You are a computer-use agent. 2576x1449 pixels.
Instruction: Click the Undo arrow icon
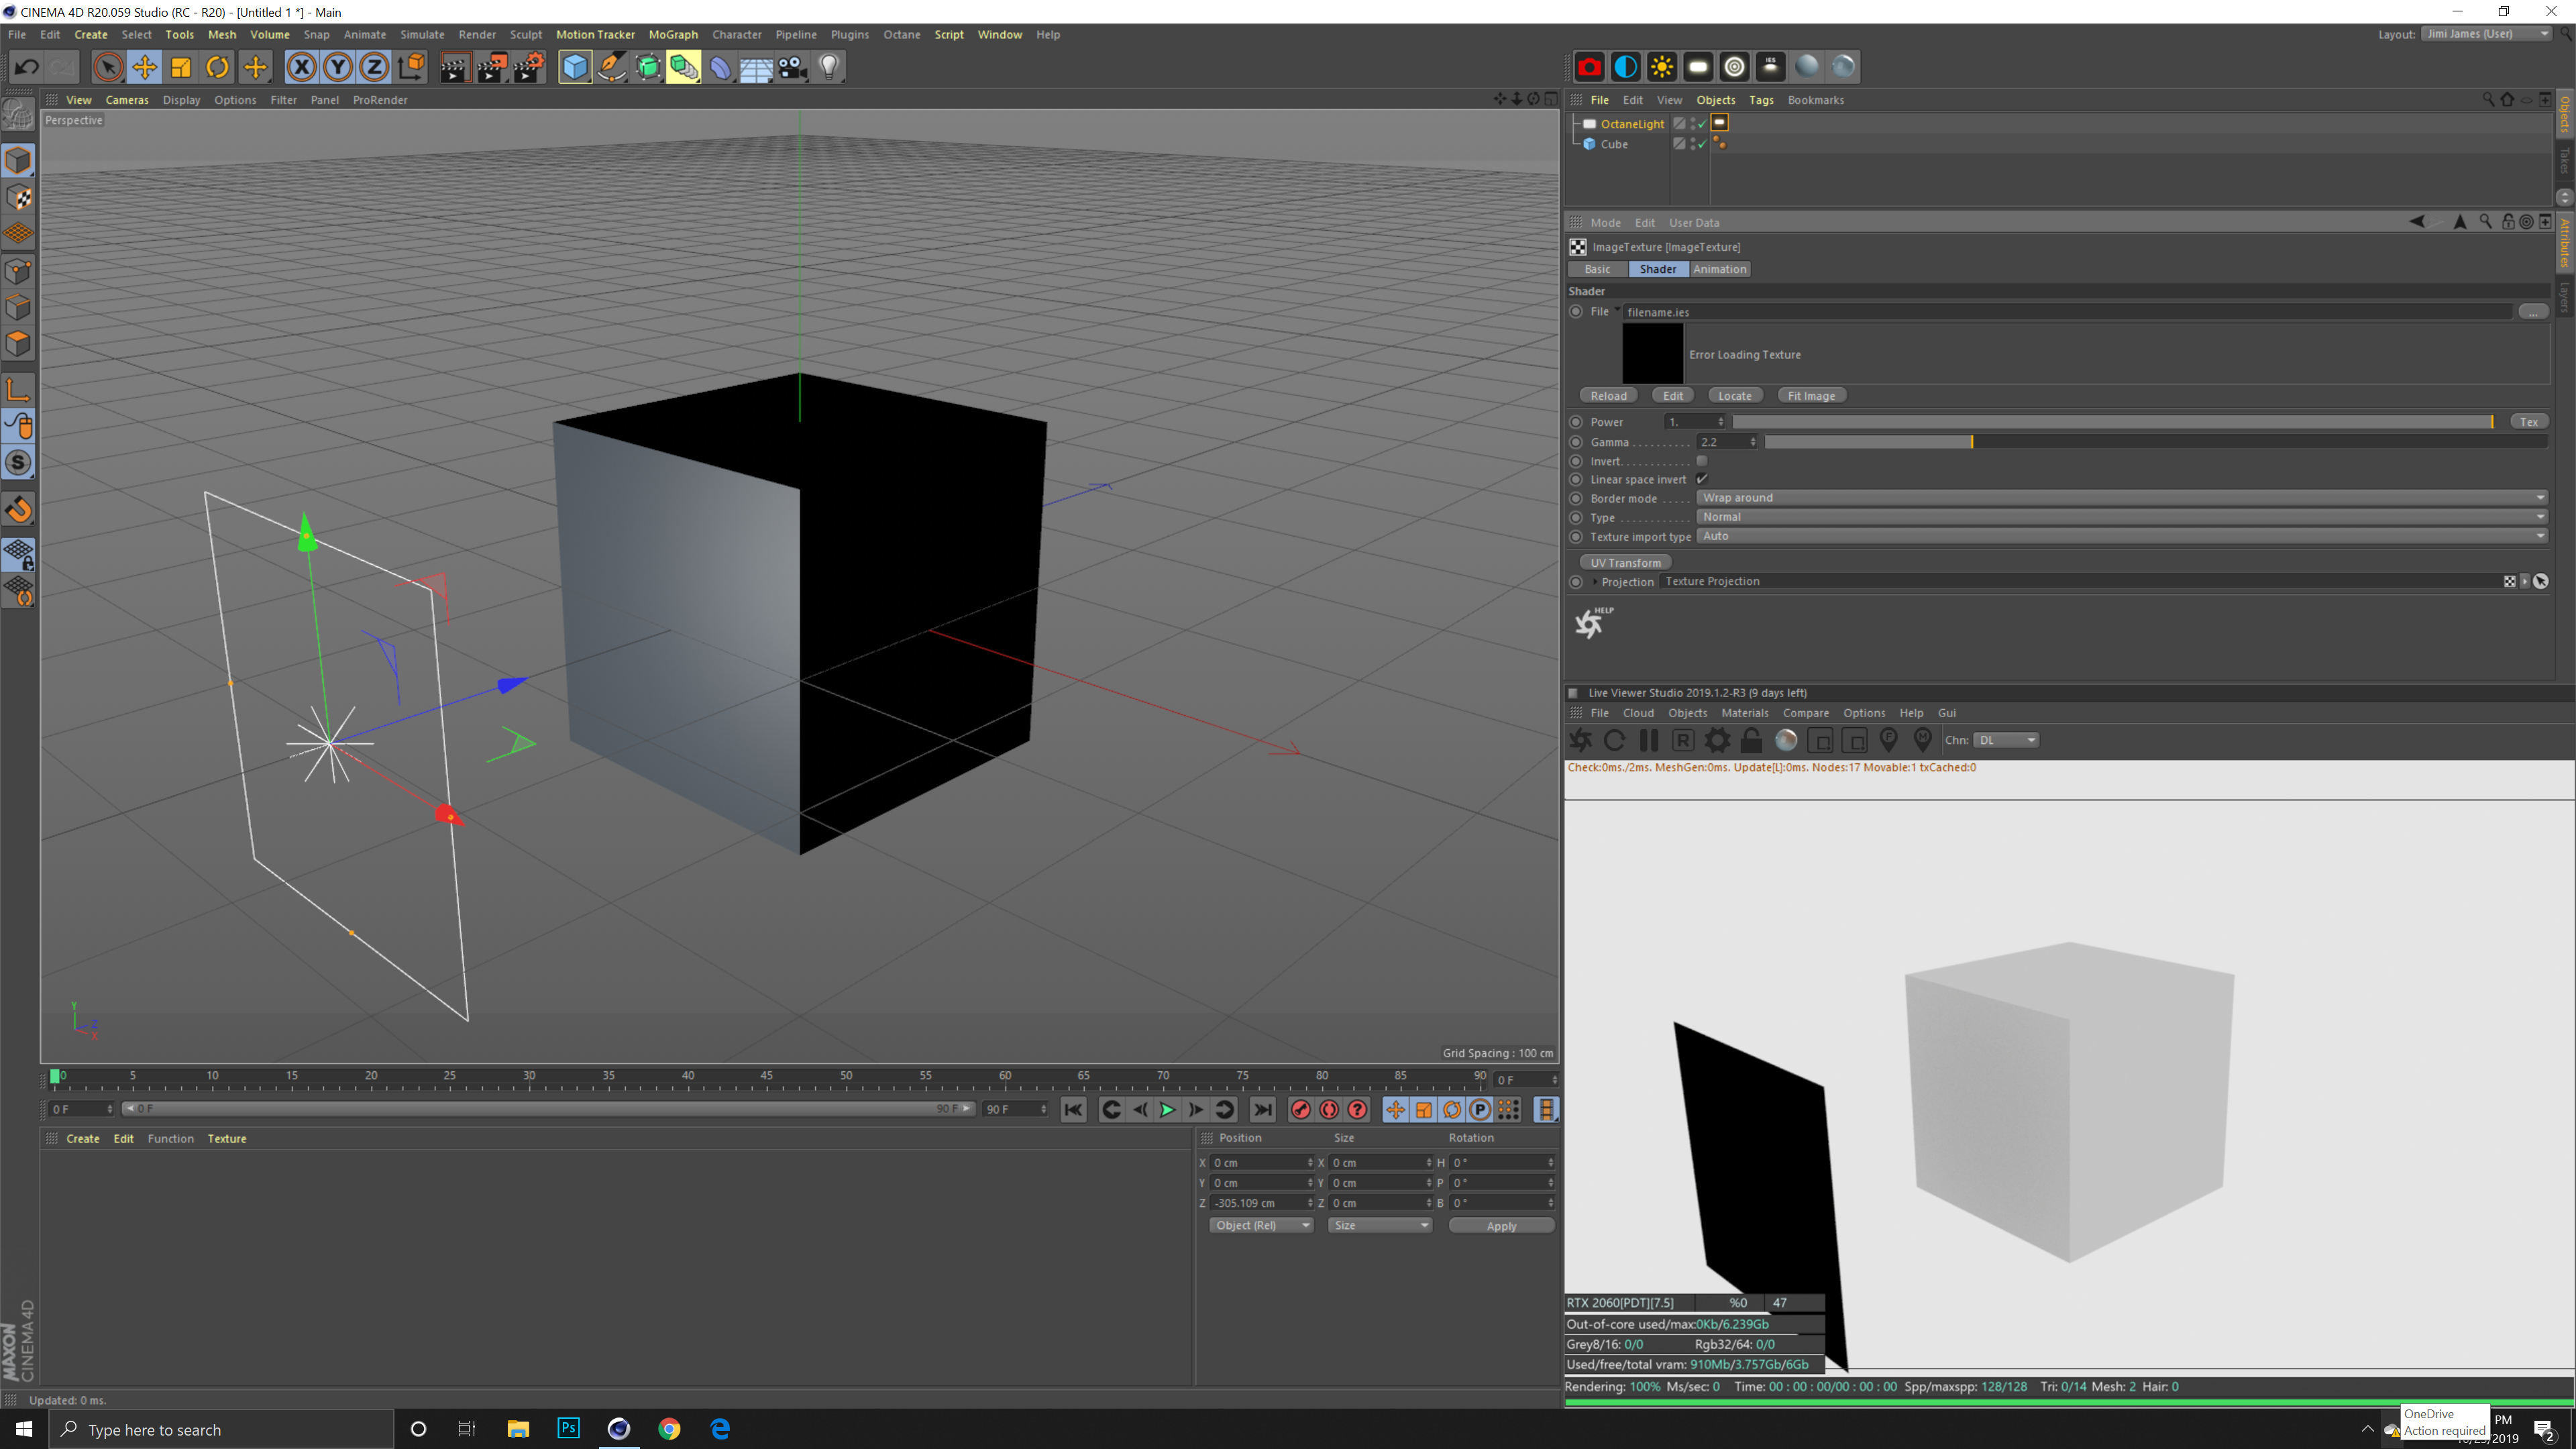click(x=27, y=67)
